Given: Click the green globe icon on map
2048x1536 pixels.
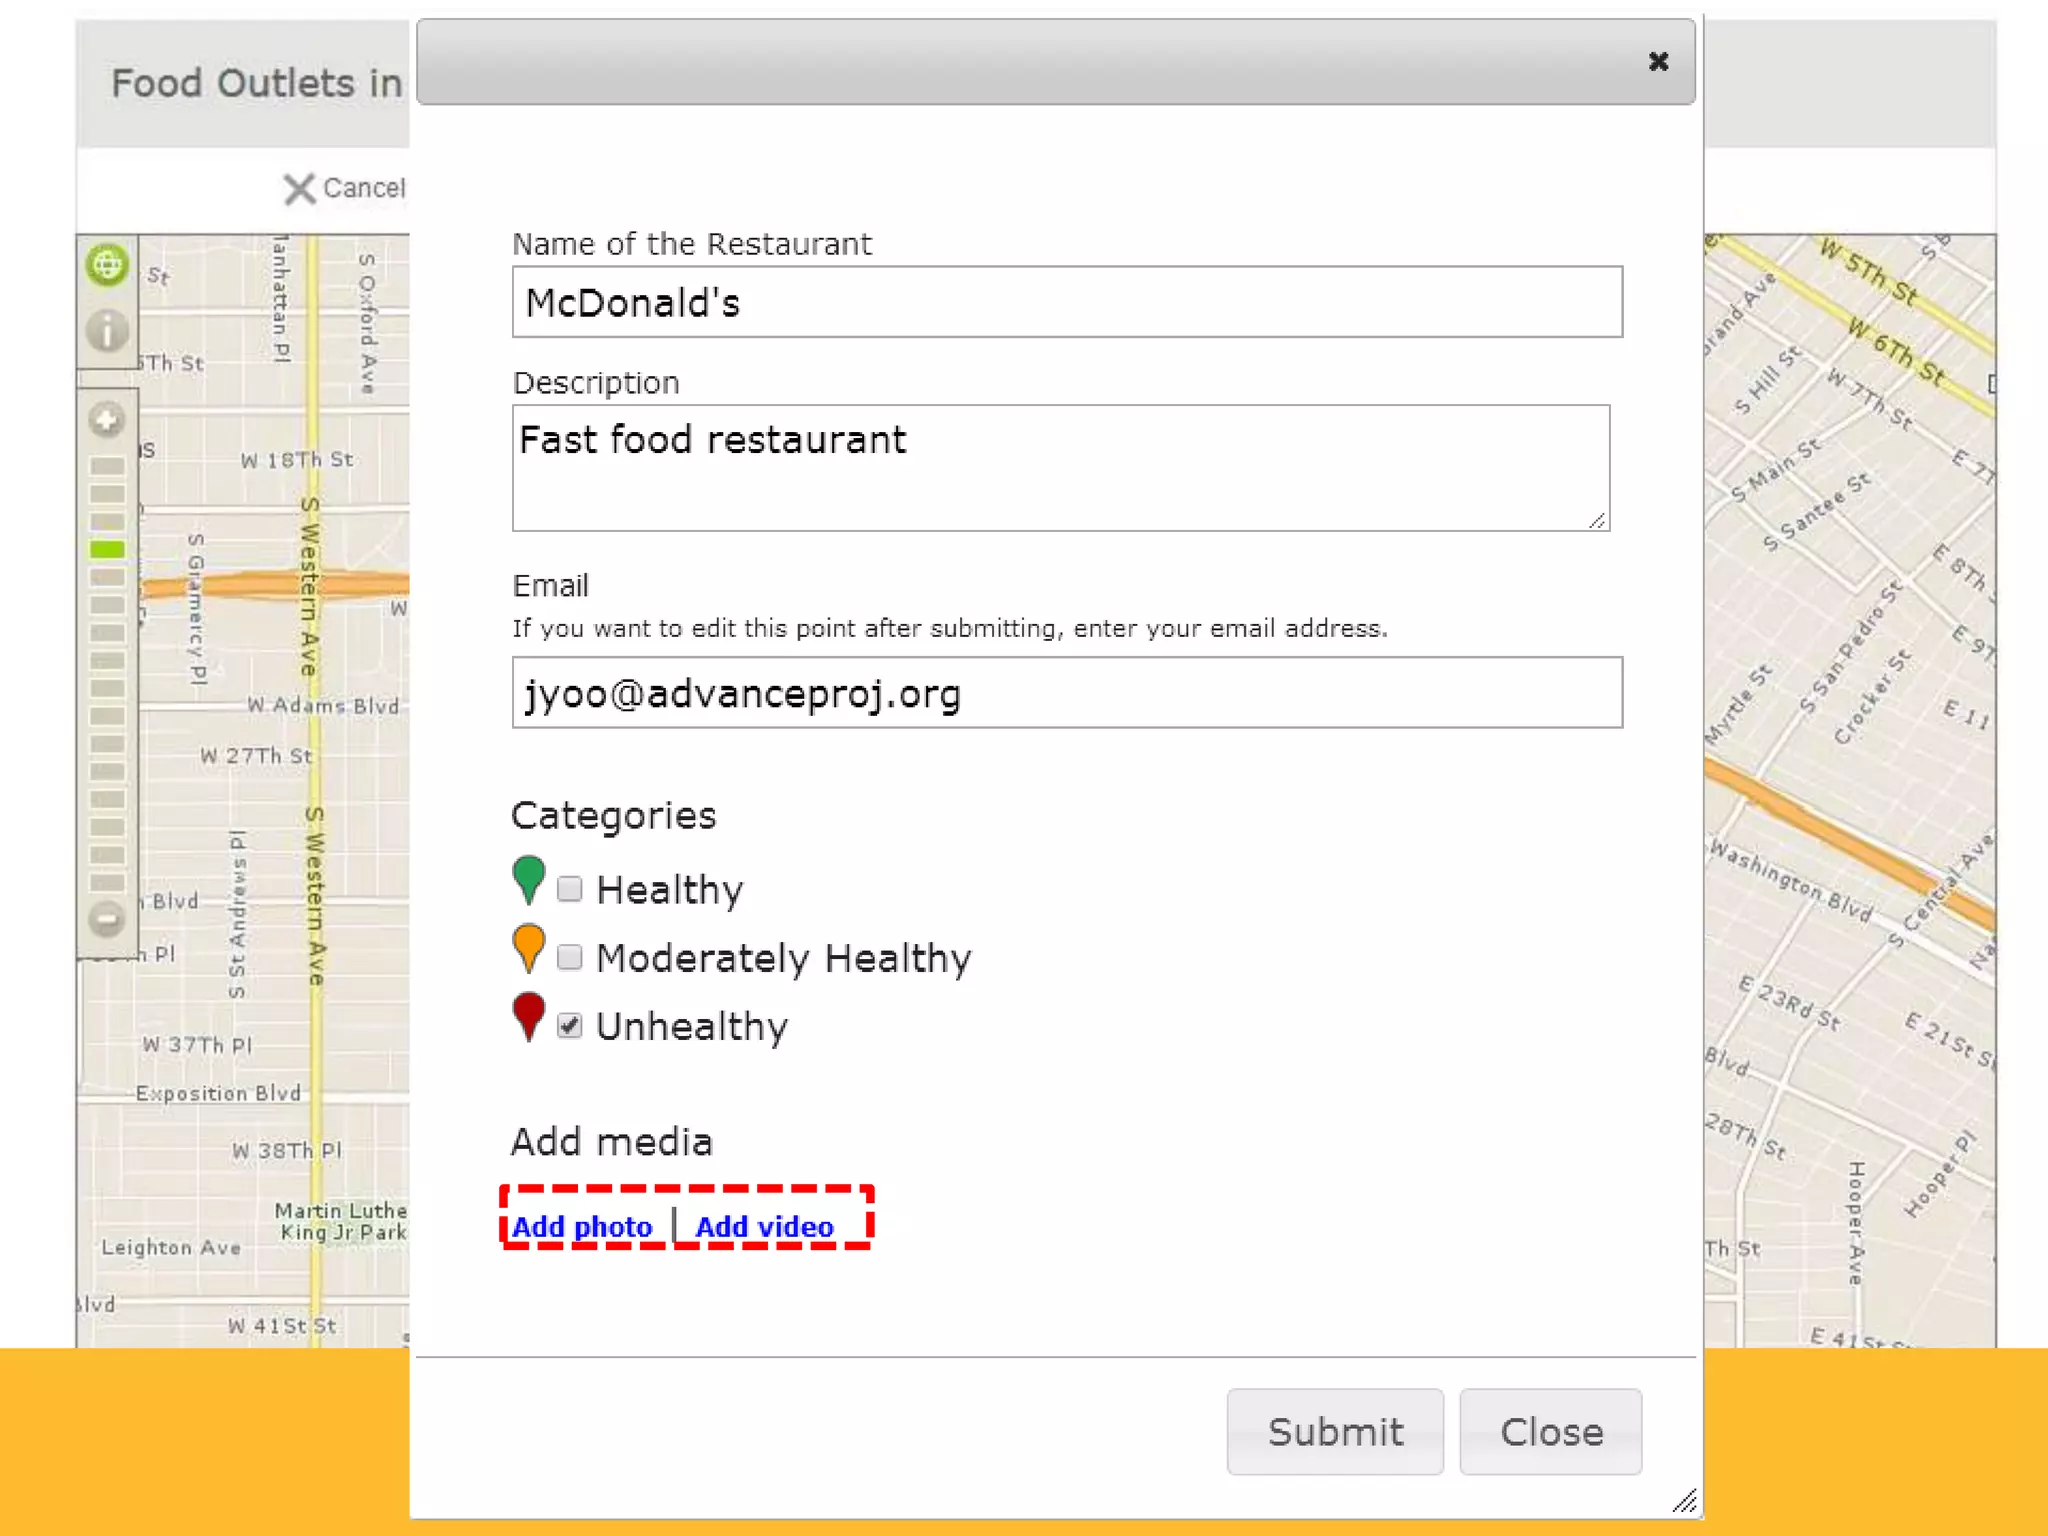Looking at the screenshot, I should tap(107, 265).
